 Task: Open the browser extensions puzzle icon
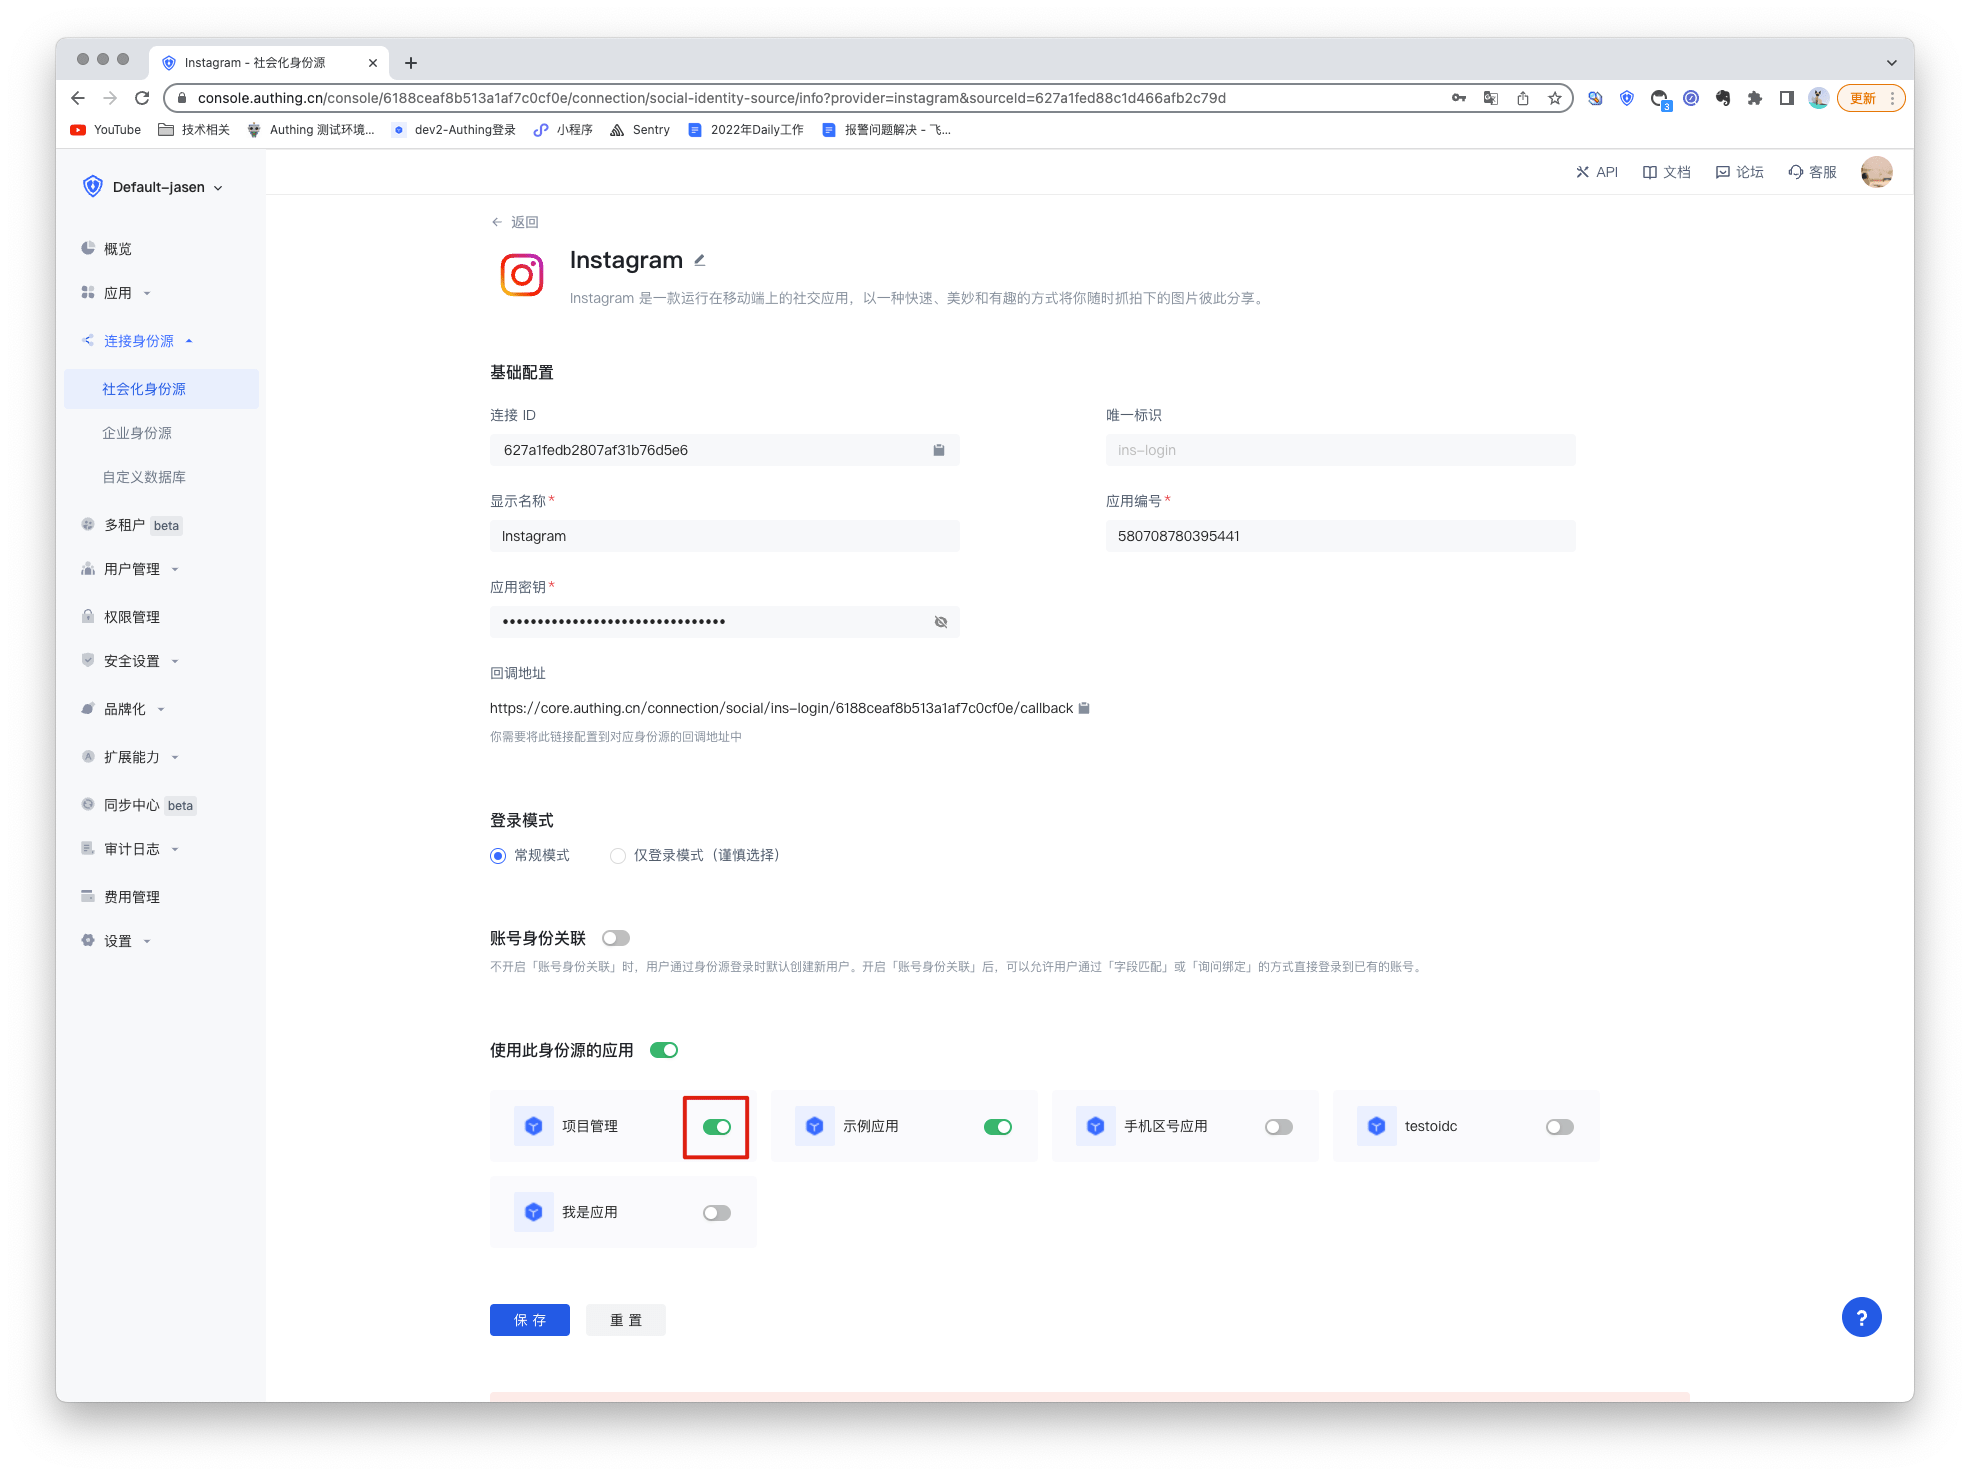[1754, 98]
